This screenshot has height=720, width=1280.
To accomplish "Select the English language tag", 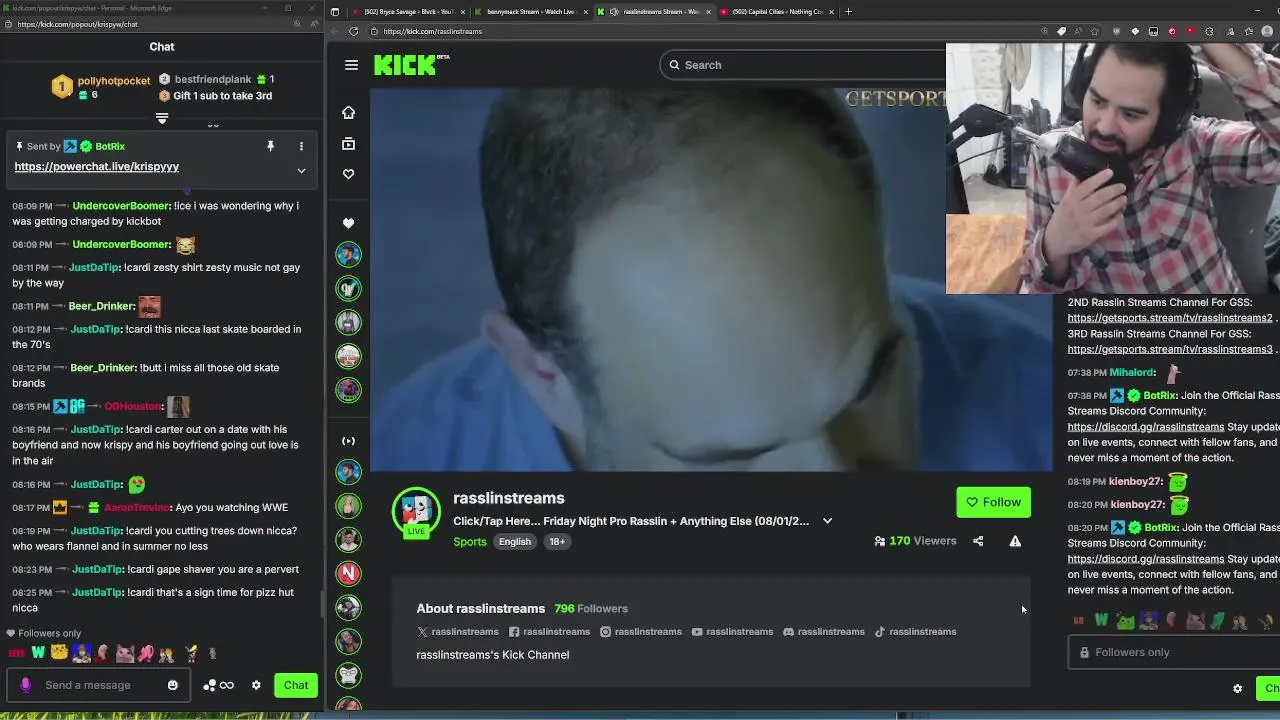I will (x=515, y=542).
